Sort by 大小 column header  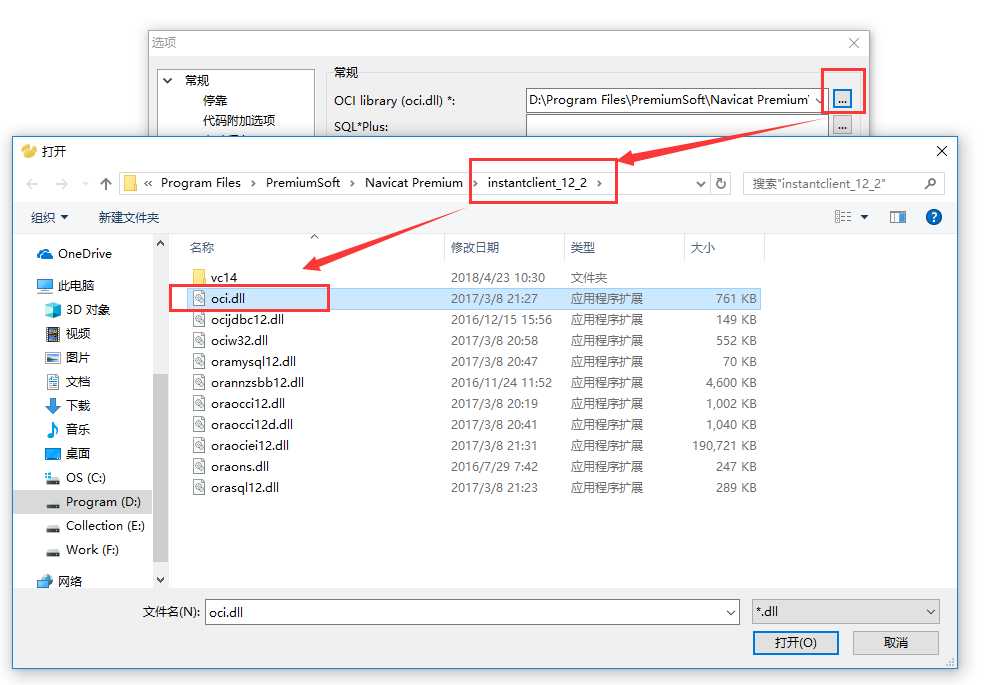coord(702,248)
